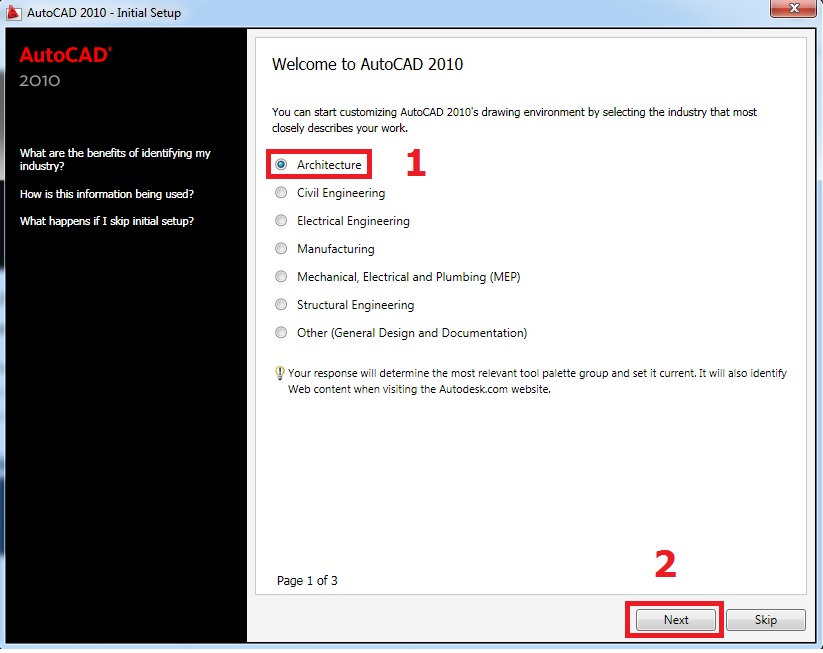Open 'What are the benefits of identifying my industry?'
Viewport: 823px width, 653px height.
115,160
